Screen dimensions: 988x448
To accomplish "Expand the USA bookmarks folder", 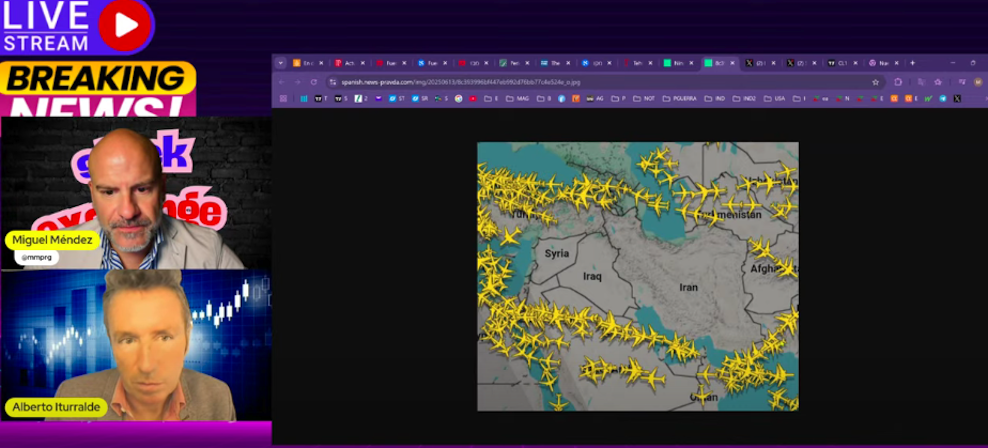I will (776, 99).
